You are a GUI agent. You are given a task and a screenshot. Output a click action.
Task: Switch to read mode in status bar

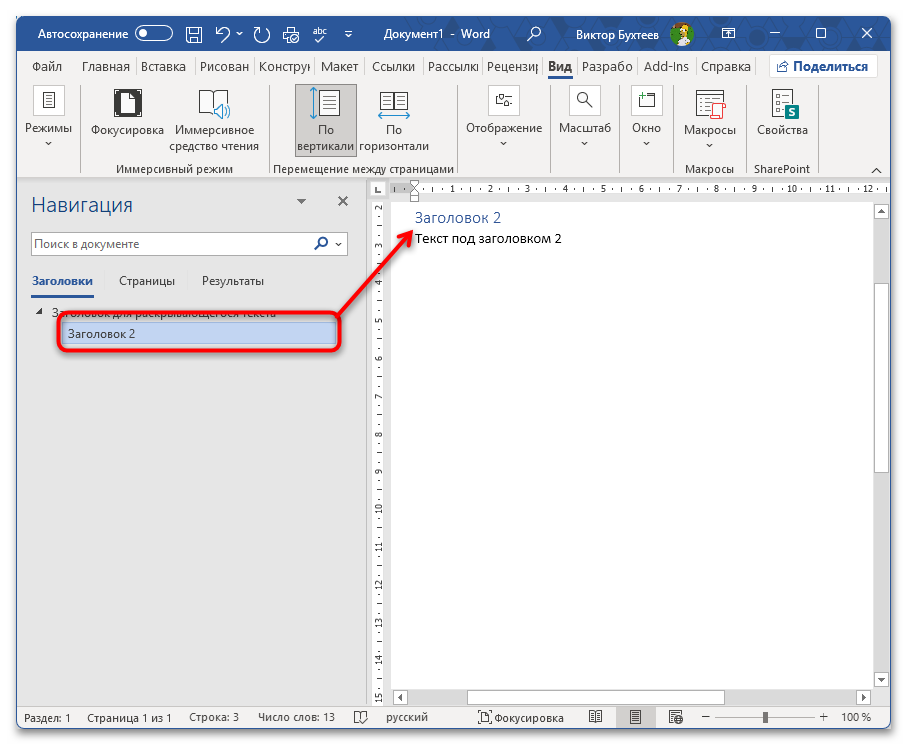595,717
